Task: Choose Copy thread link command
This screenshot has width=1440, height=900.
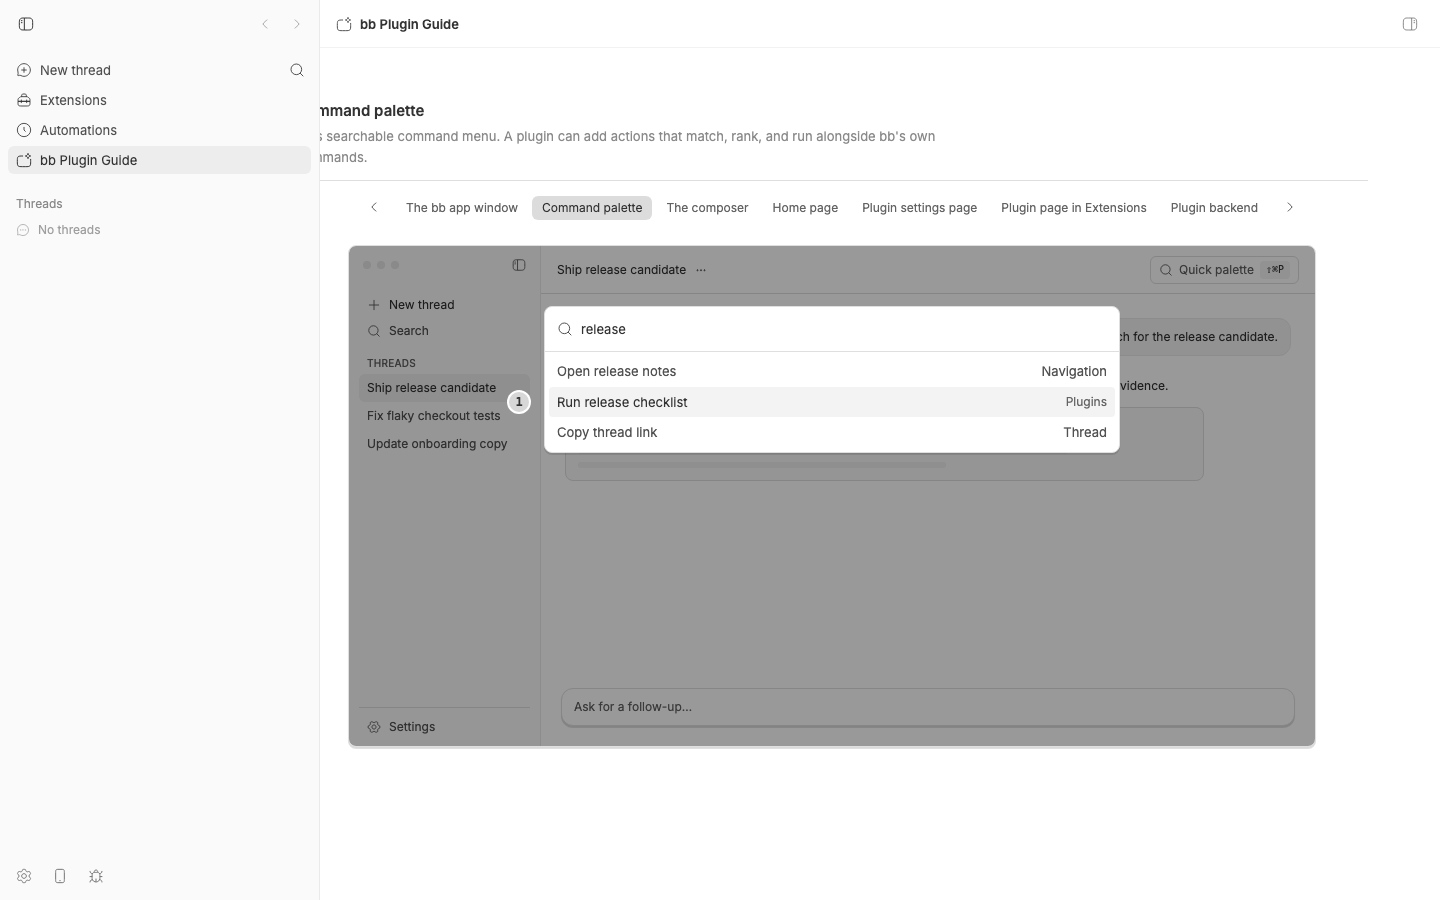Action: click(832, 433)
